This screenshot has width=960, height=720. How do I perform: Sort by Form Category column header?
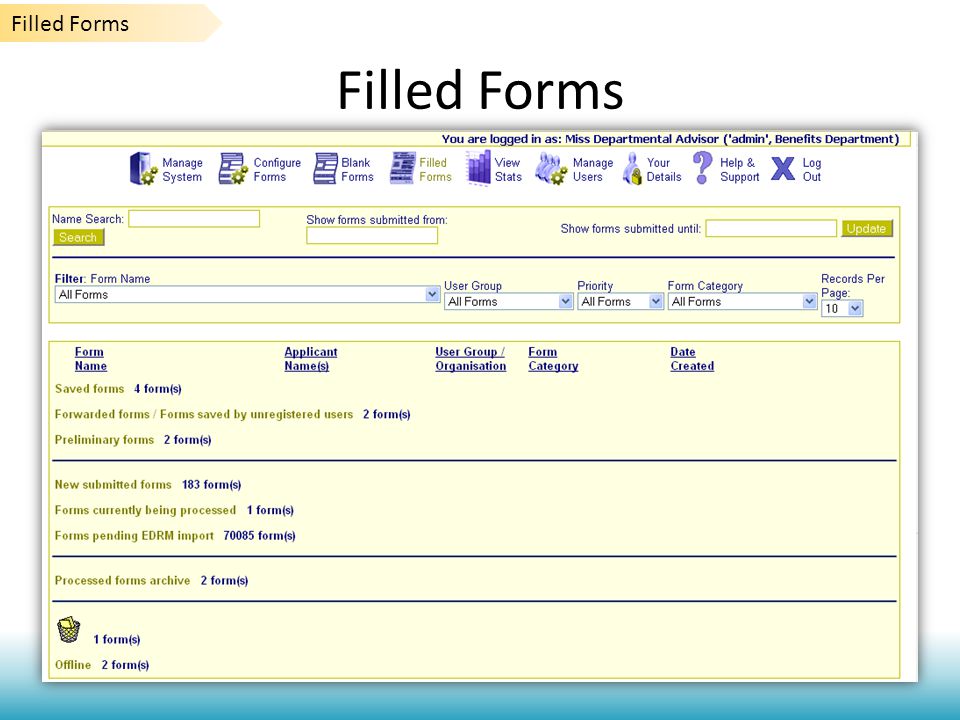click(x=553, y=359)
